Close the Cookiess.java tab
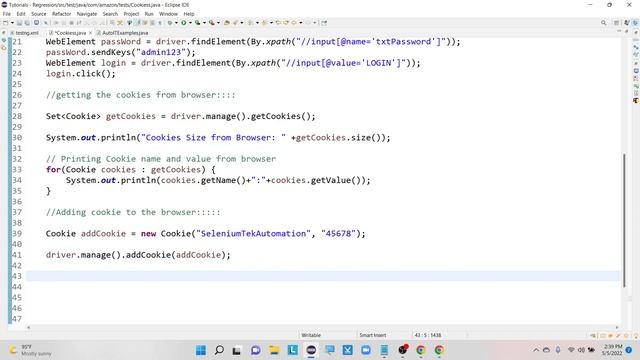 click(90, 33)
